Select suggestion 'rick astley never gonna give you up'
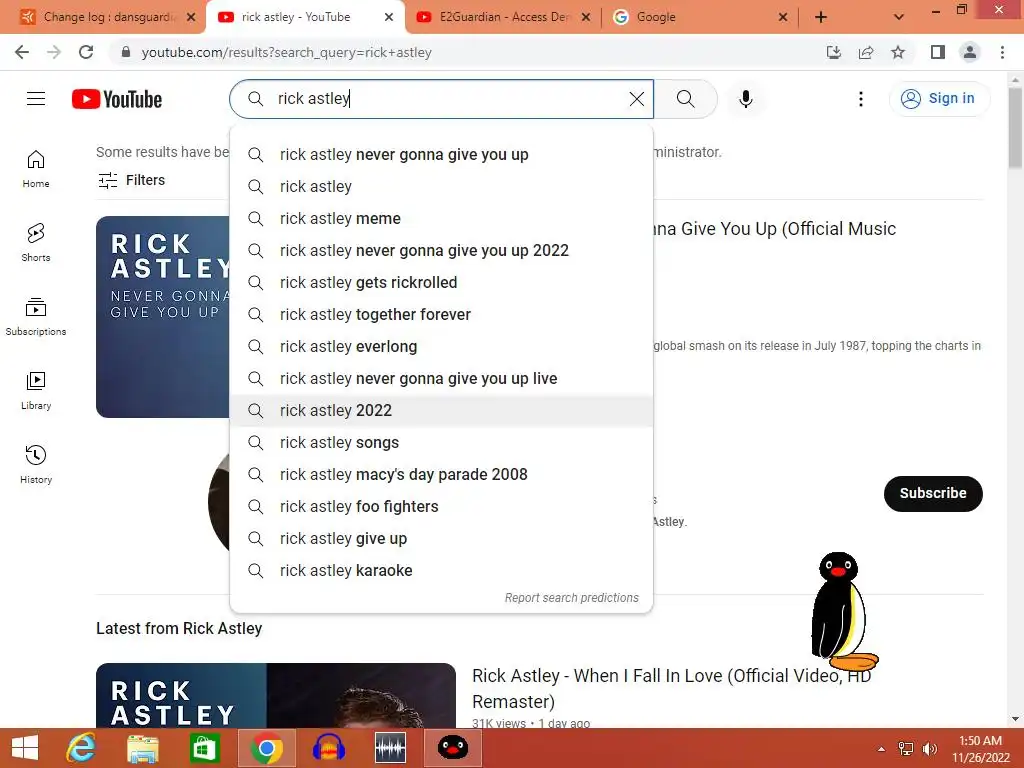This screenshot has width=1024, height=768. (441, 155)
